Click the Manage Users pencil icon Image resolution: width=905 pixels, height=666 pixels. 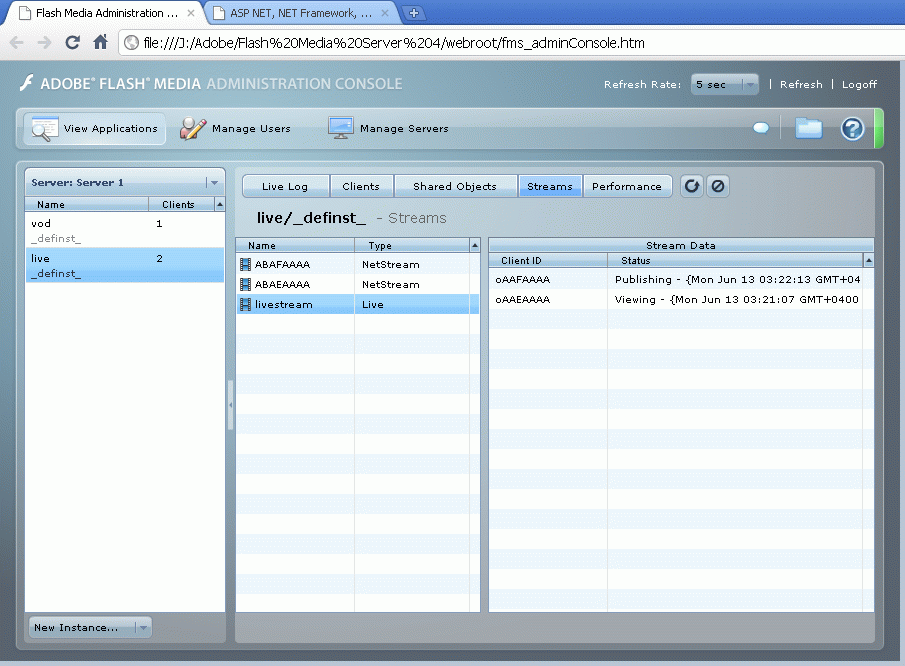point(192,128)
